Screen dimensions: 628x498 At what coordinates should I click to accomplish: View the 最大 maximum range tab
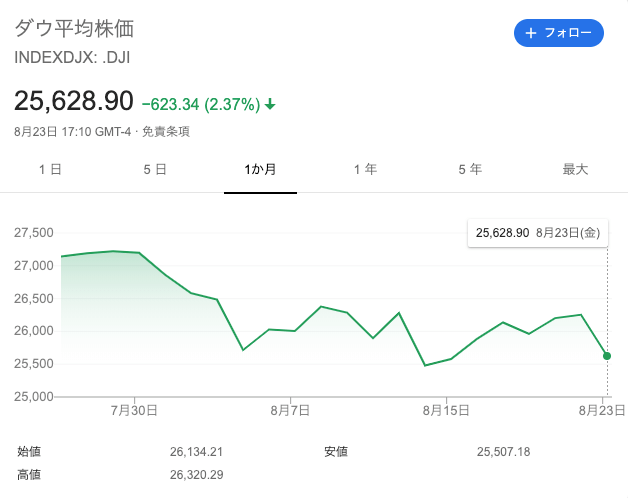[575, 170]
